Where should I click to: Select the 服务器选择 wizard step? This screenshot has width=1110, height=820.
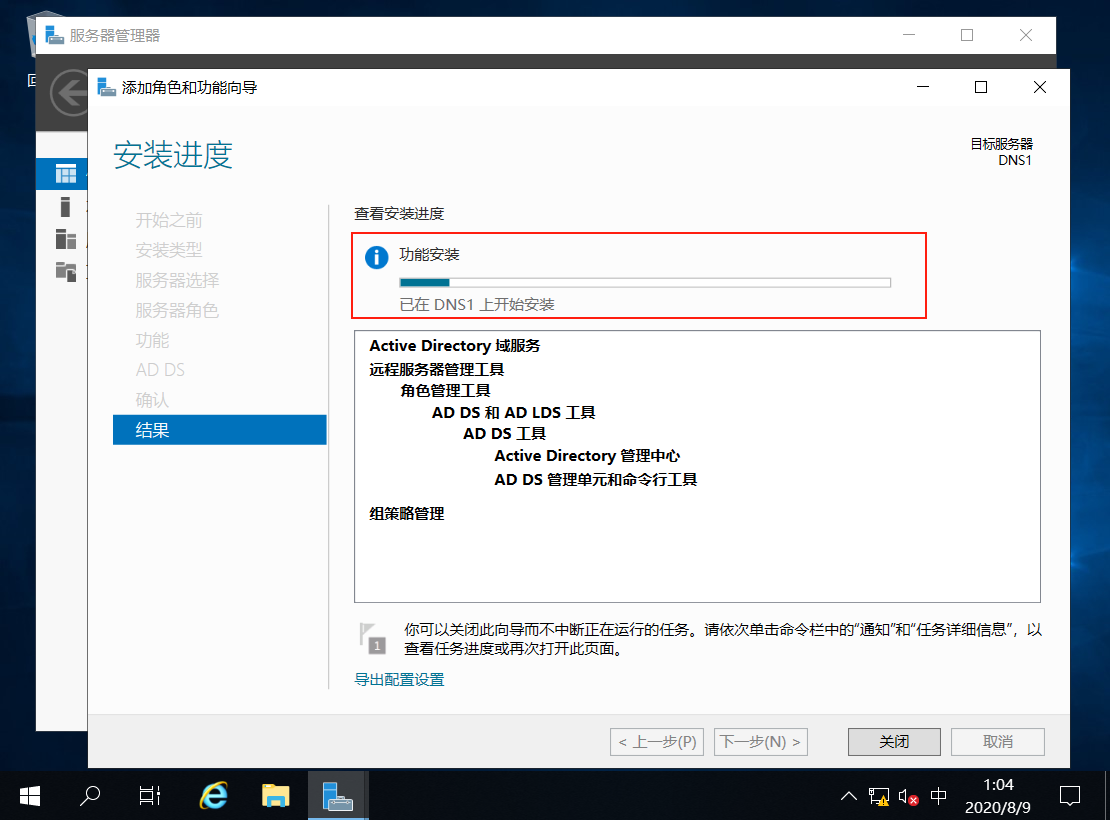[x=177, y=280]
